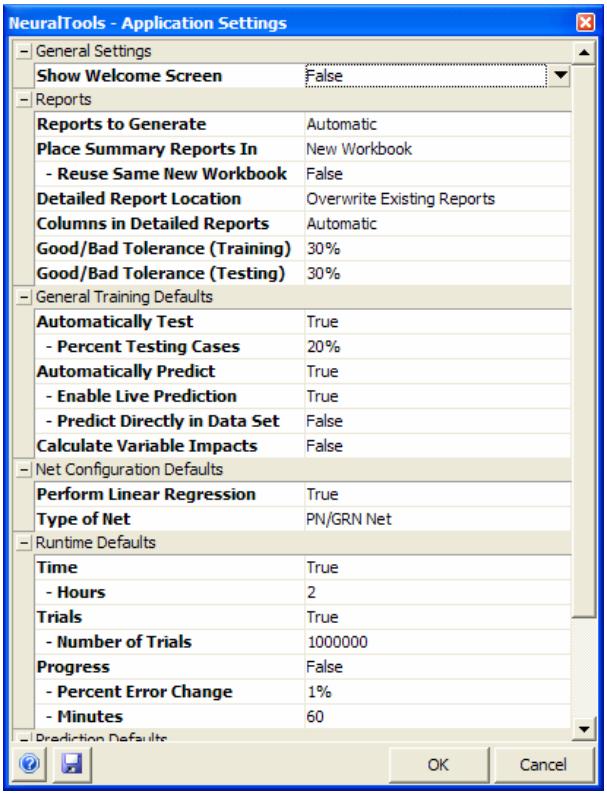Screen dimensions: 607x793
Task: Select the Automatically Predict value True
Action: tap(438, 371)
